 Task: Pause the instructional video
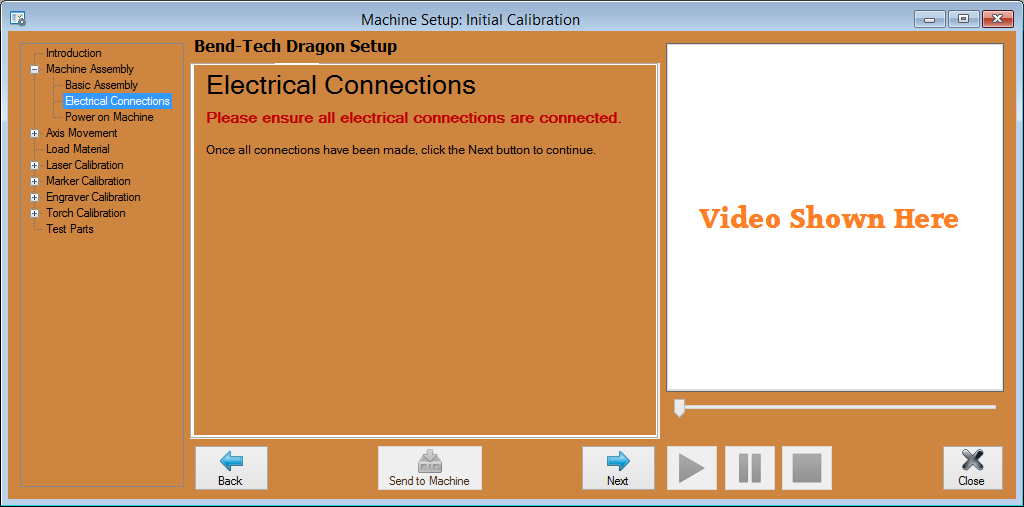point(750,468)
